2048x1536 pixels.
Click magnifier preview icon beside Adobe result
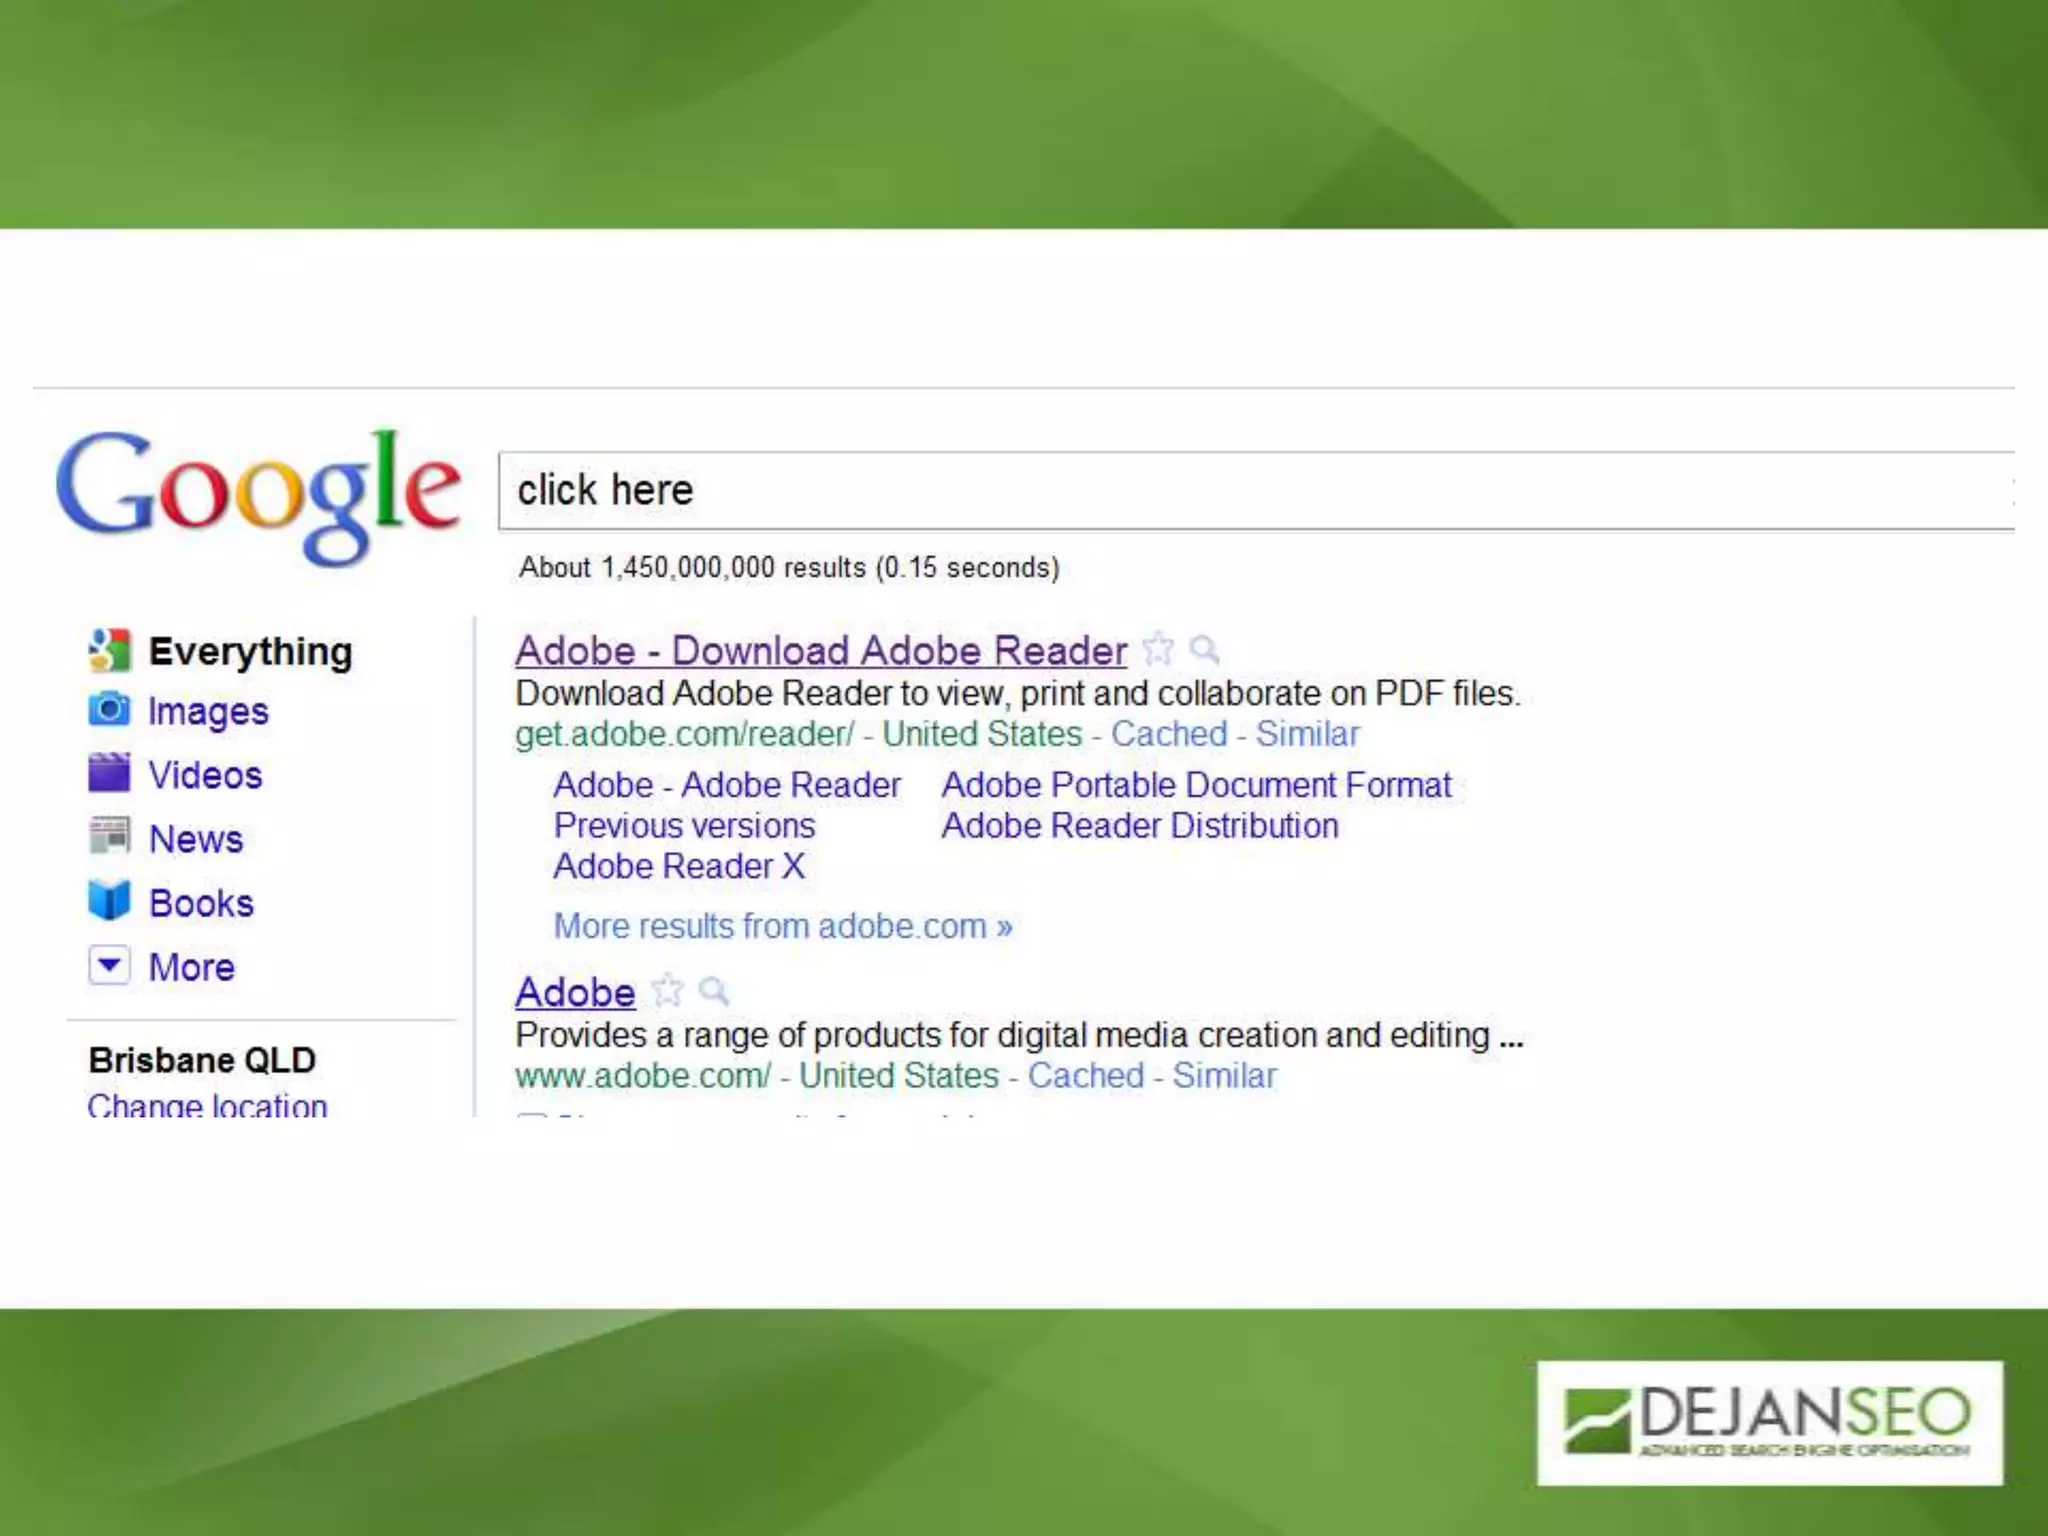point(713,991)
